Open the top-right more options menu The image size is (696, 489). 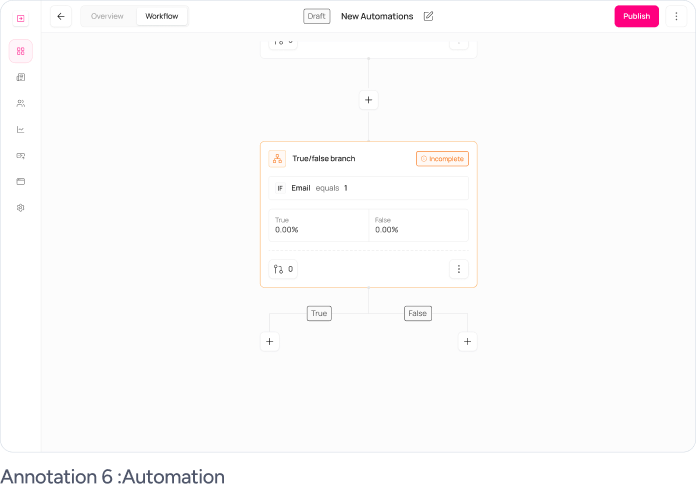676,16
